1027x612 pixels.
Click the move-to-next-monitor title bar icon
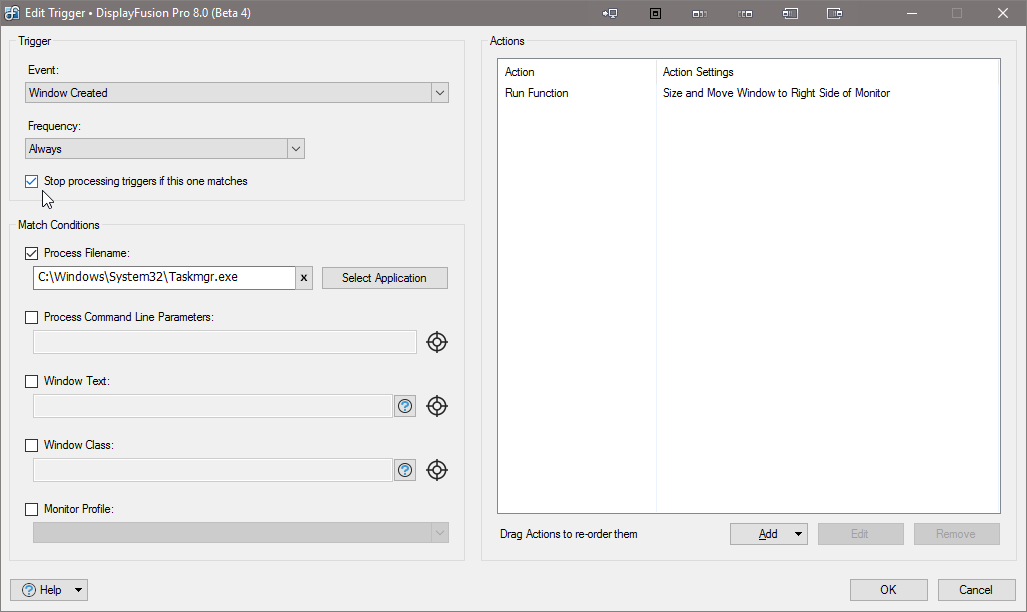(x=610, y=13)
